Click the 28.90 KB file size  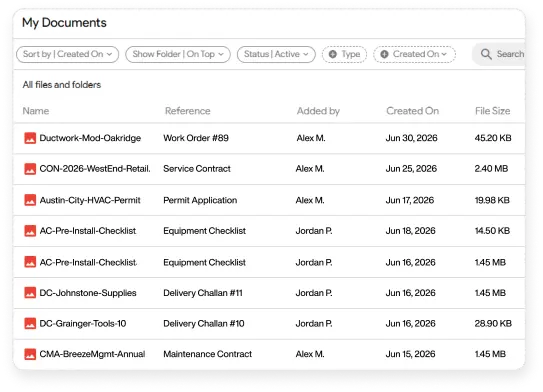coord(493,323)
